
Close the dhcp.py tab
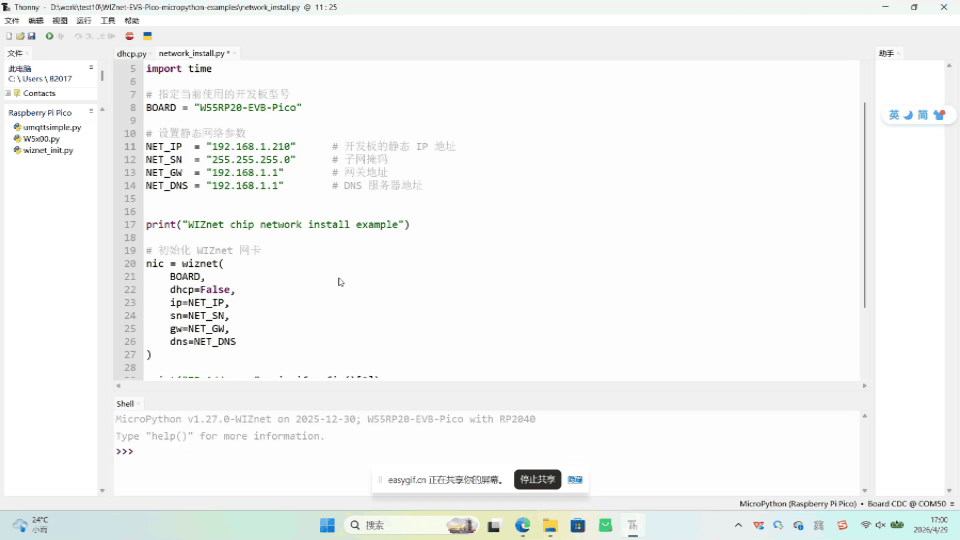coord(150,53)
